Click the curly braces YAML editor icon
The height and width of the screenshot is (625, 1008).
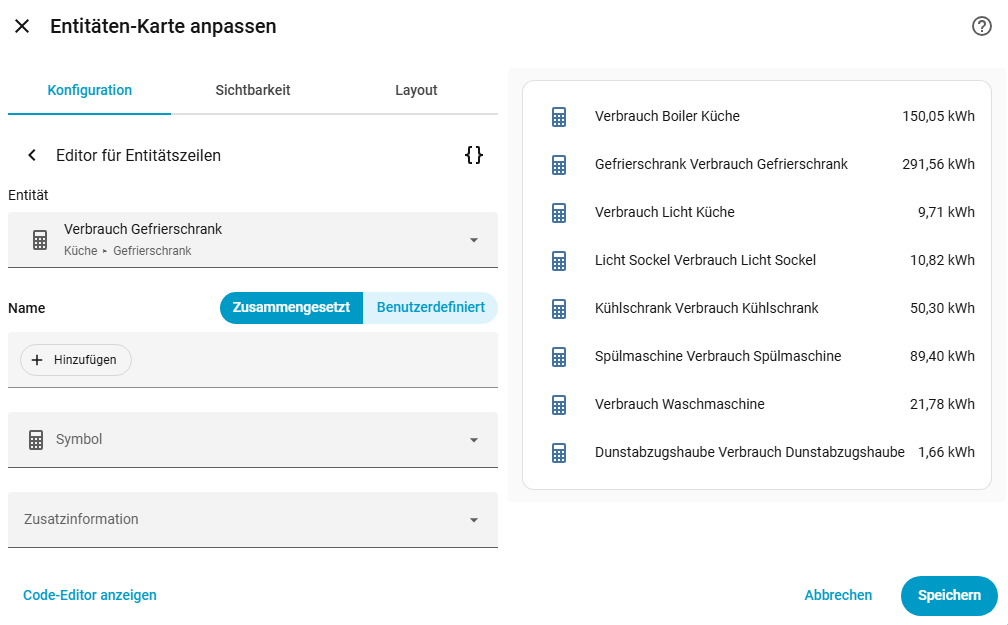pos(474,155)
